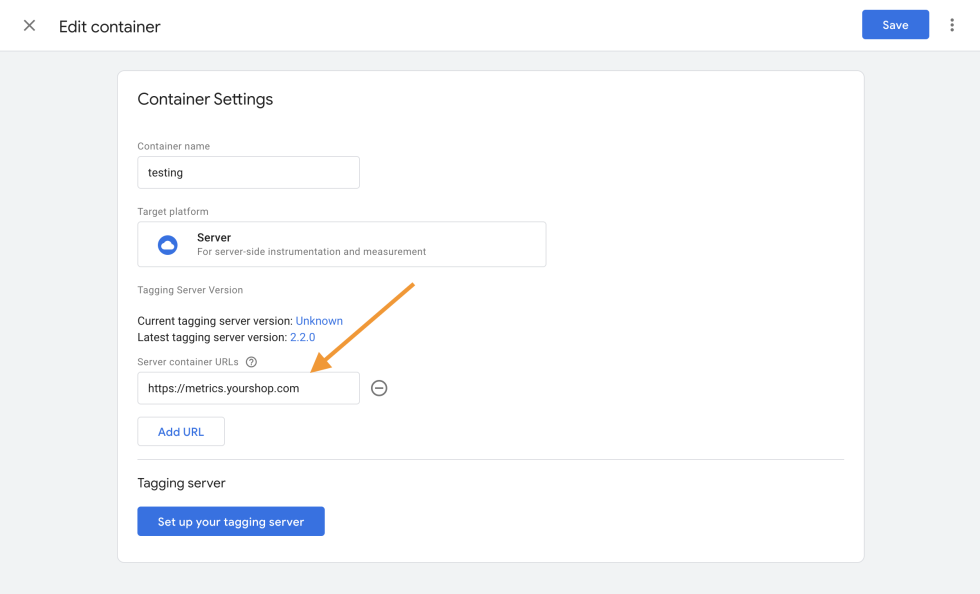Image resolution: width=980 pixels, height=594 pixels.
Task: Open the three-dot more options menu
Action: coord(952,26)
